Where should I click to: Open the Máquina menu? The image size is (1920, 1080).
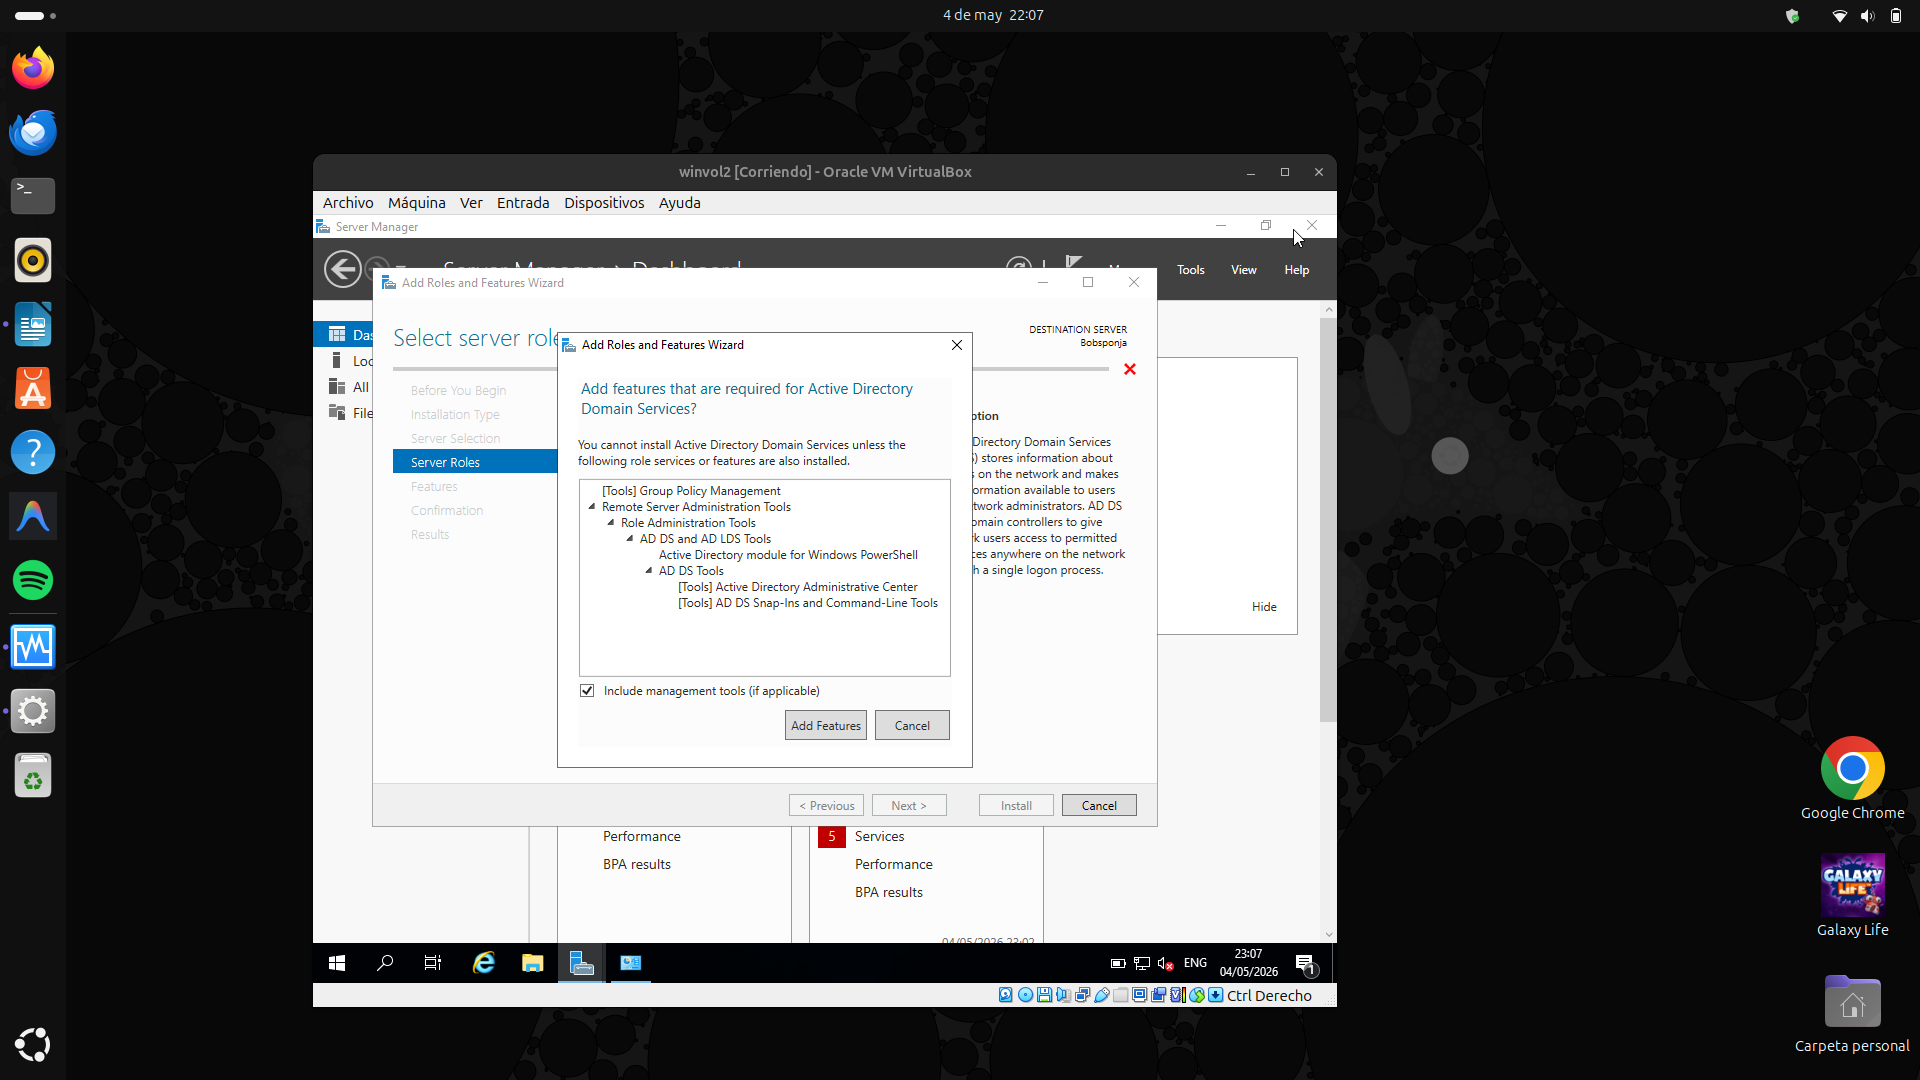pyautogui.click(x=417, y=203)
